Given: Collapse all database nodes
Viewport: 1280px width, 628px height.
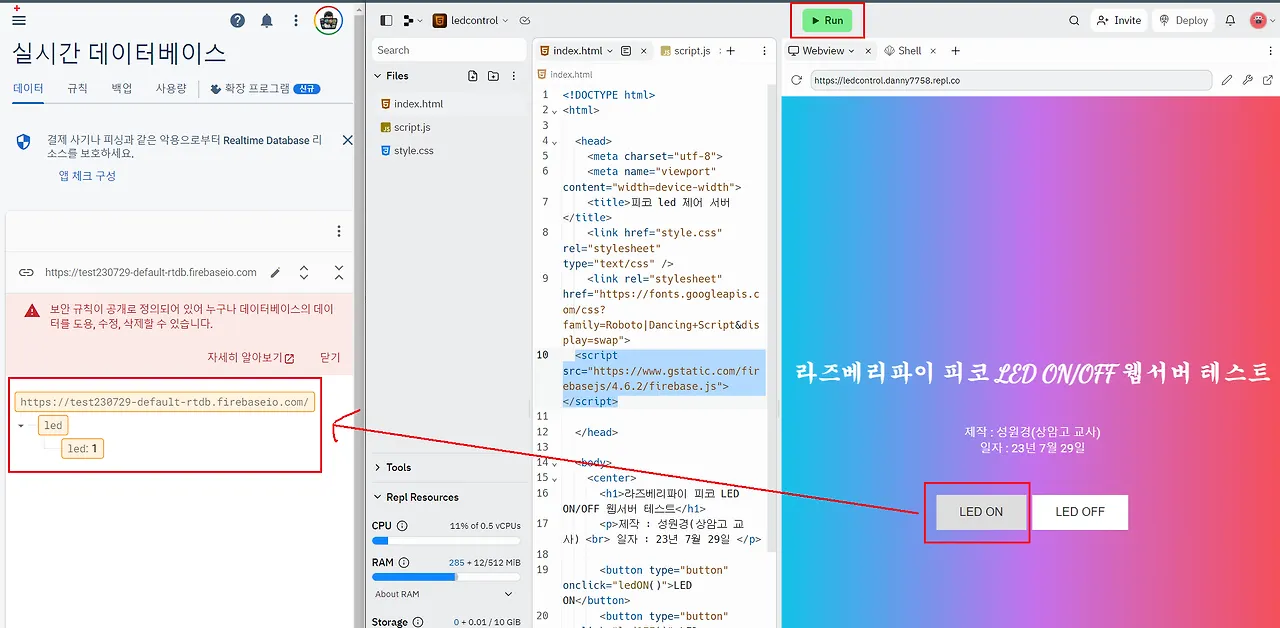Looking at the screenshot, I should pyautogui.click(x=339, y=272).
